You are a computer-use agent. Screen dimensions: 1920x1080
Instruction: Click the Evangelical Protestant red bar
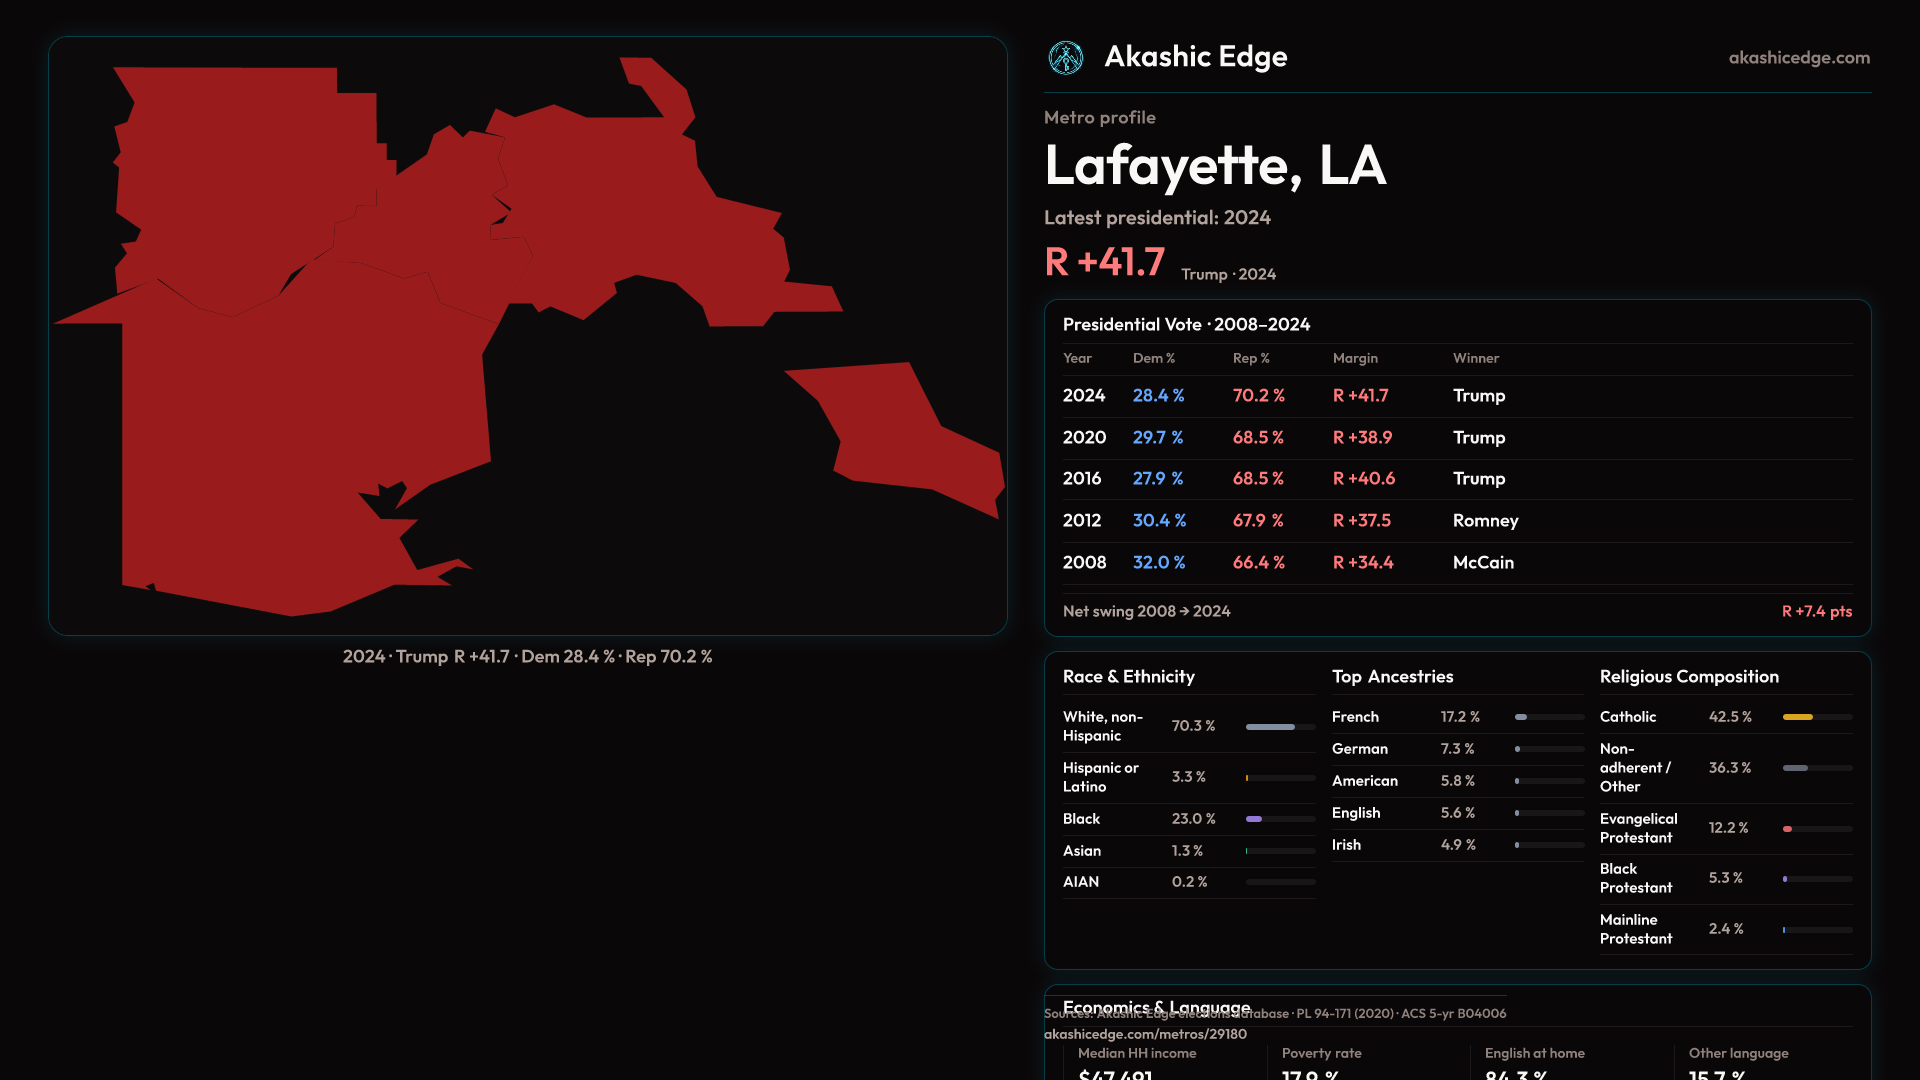click(x=1788, y=829)
